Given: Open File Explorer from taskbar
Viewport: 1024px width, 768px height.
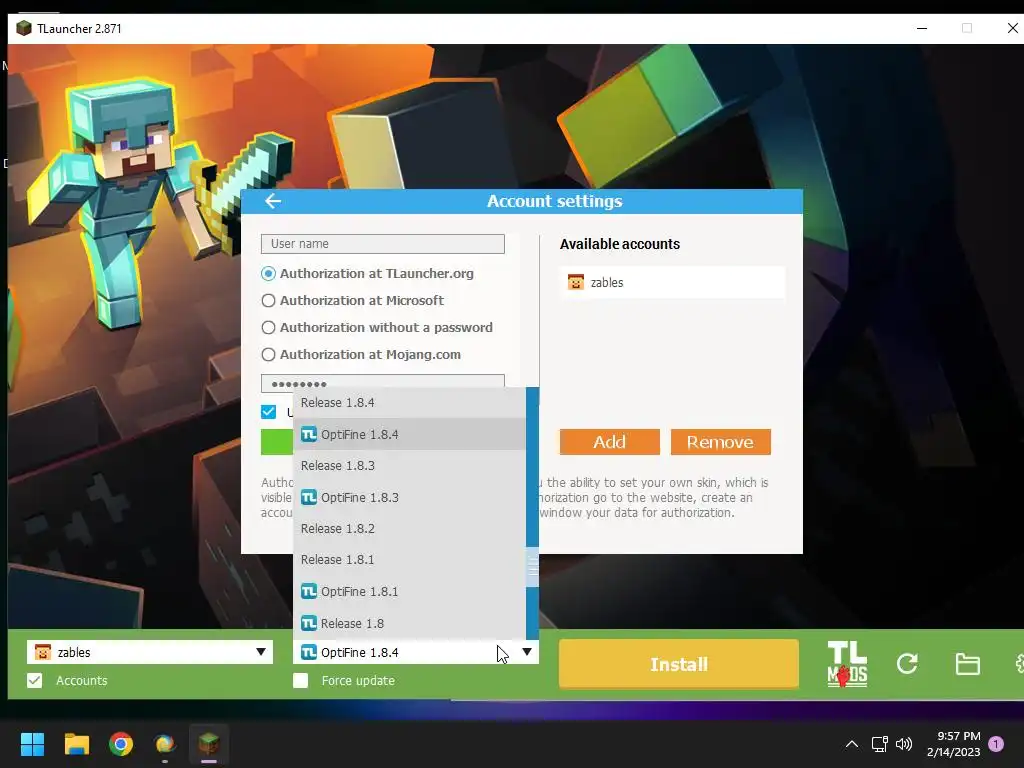Looking at the screenshot, I should click(76, 744).
